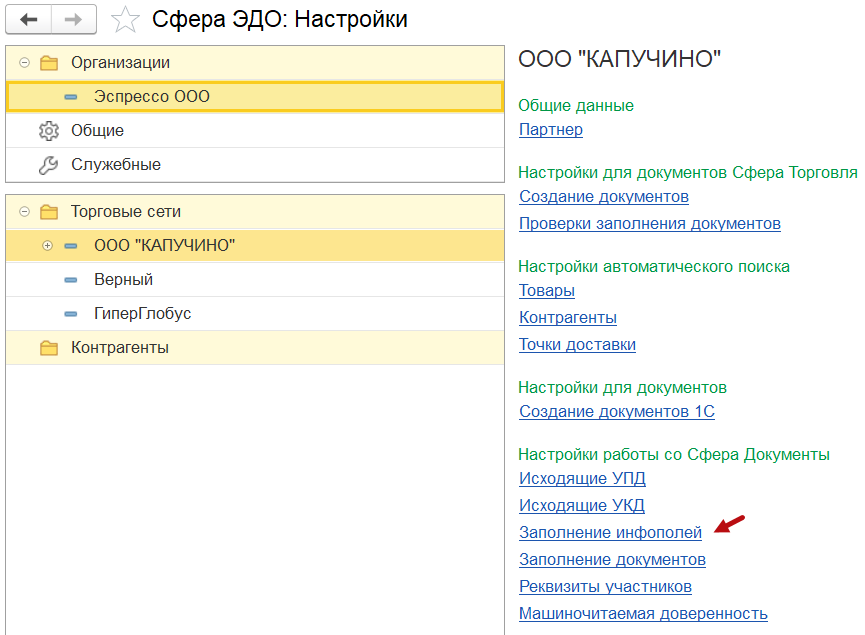This screenshot has height=635, width=865.
Task: Collapse the Организации tree group
Action: (x=24, y=63)
